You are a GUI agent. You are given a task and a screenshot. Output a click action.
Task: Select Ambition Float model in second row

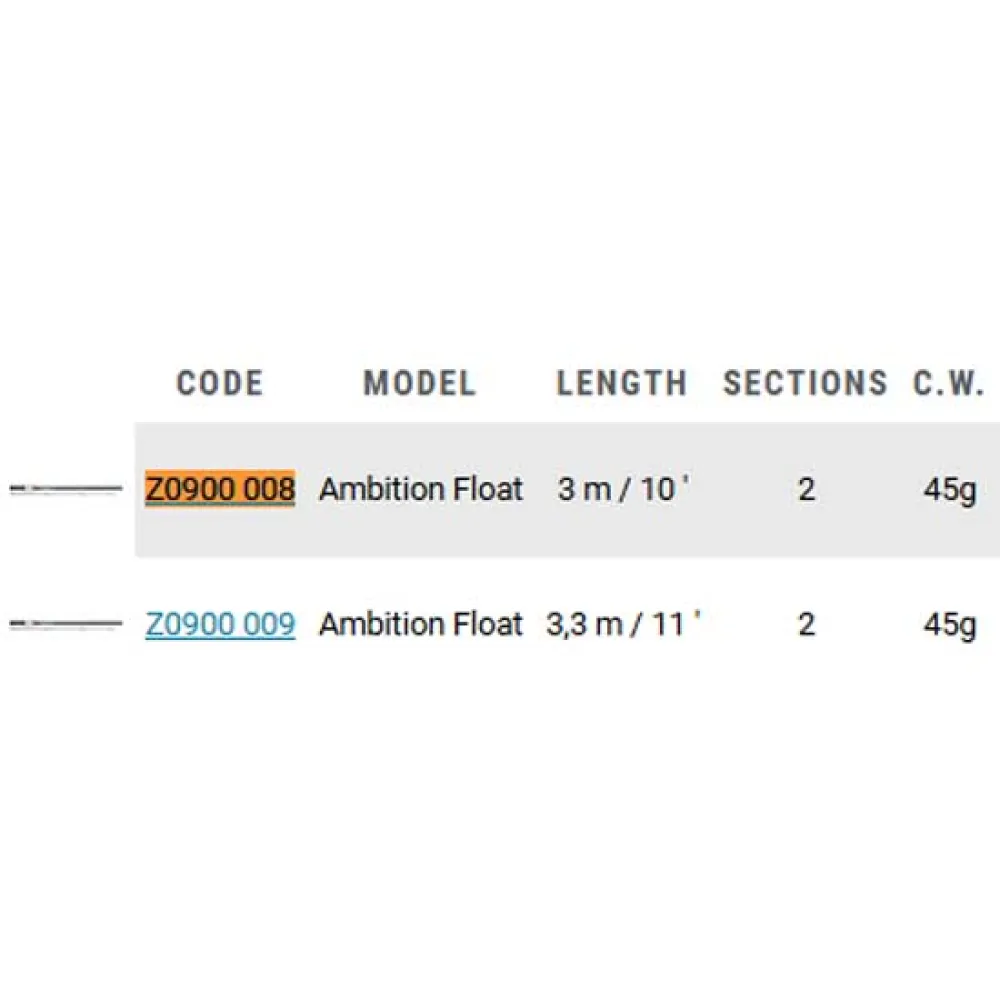click(421, 624)
